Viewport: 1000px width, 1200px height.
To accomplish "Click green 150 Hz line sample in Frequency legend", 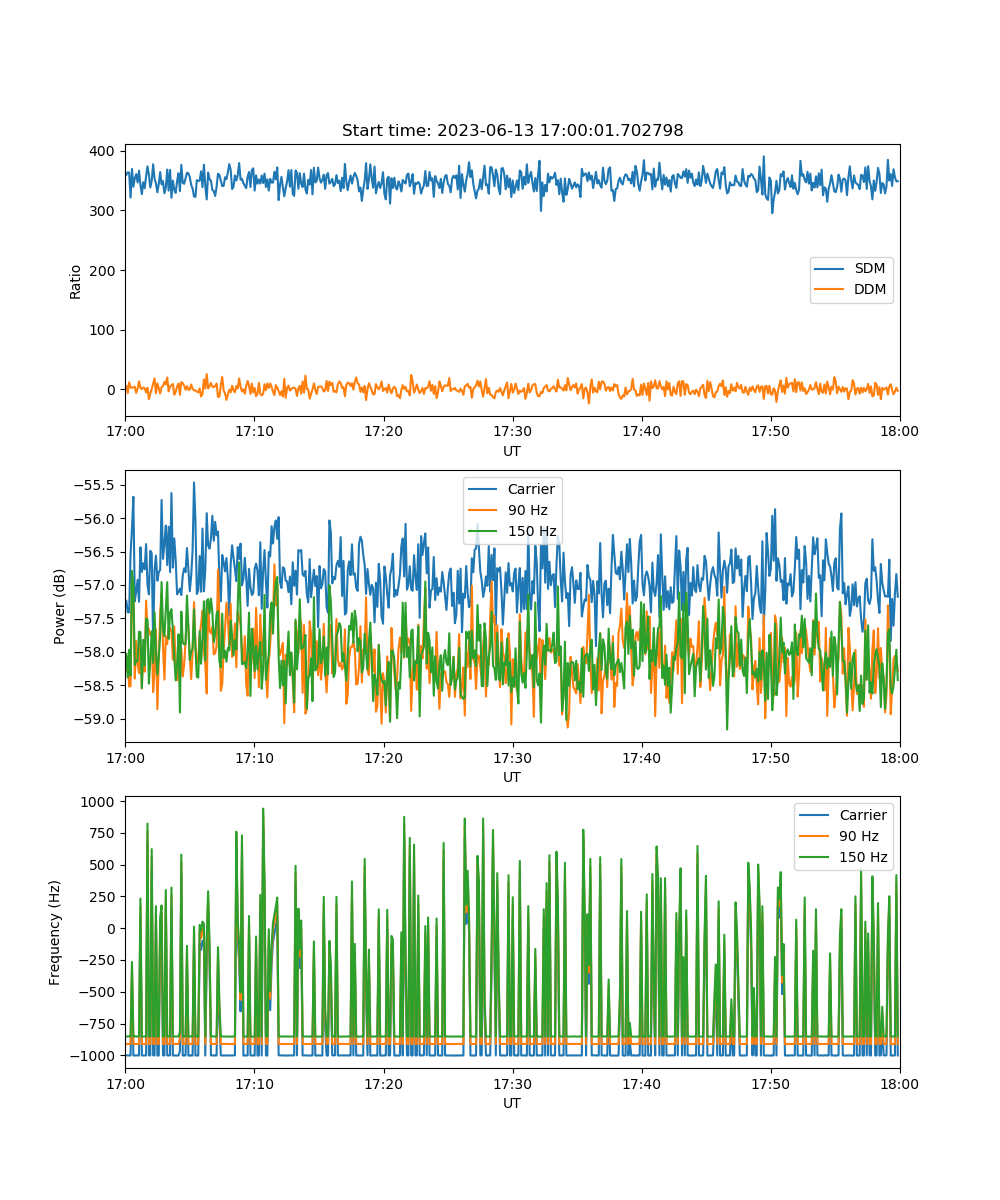I will pos(814,858).
